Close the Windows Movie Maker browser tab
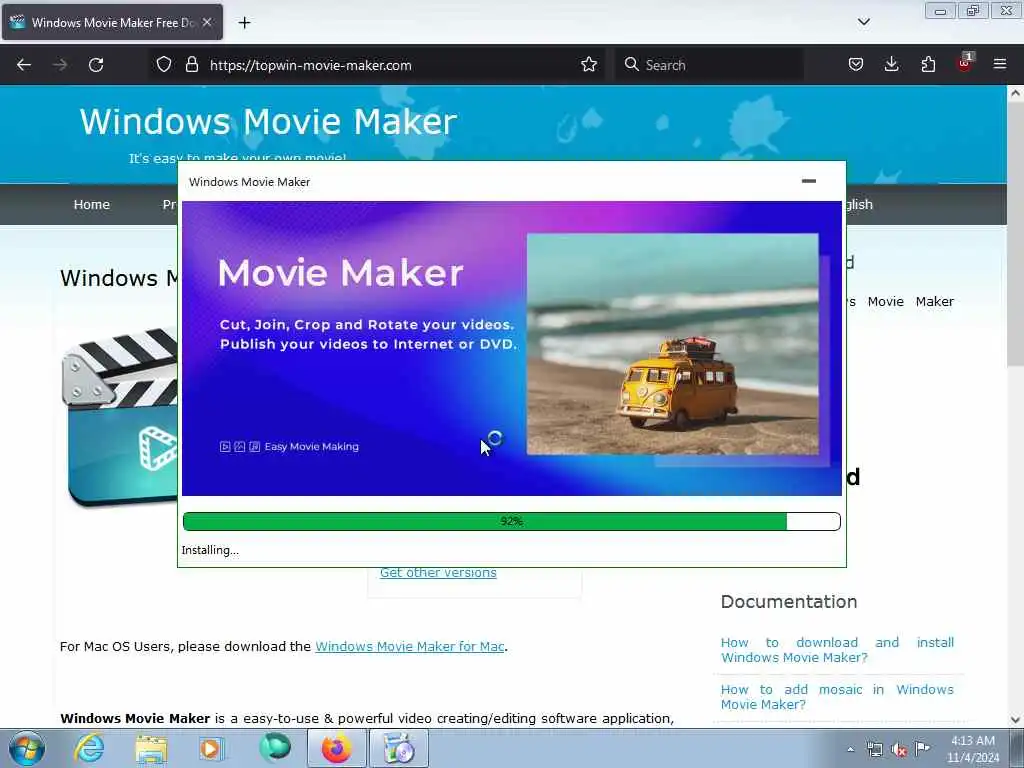Screen dimensions: 1024x768 pos(207,22)
